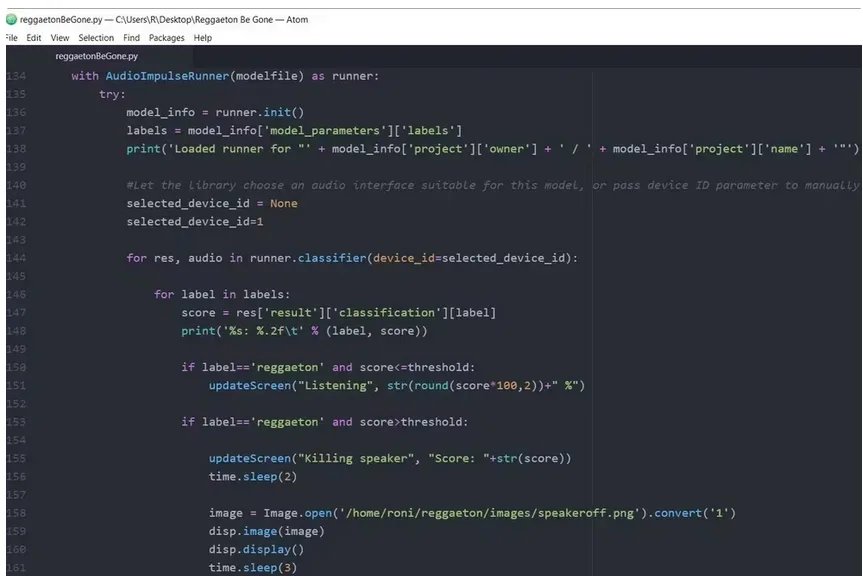Image resolution: width=863 pixels, height=576 pixels.
Task: Click the 'Killing speaker' updateScreen line
Action: 389,458
